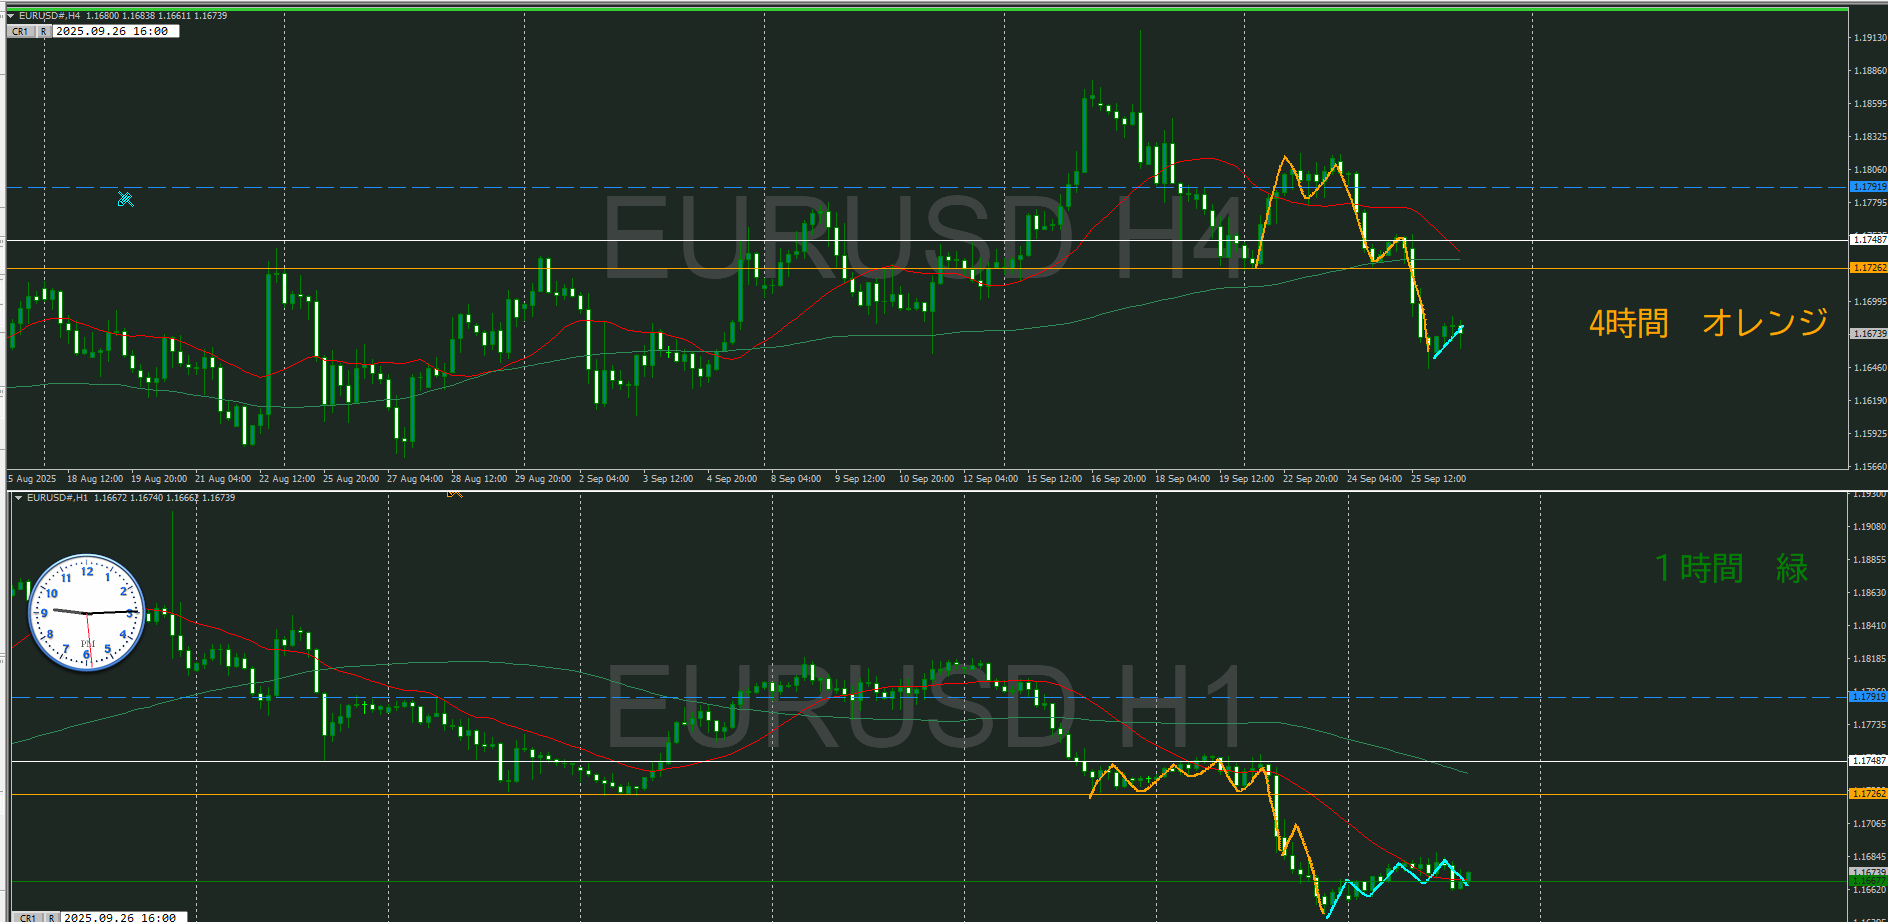
Task: Click the date field in the H1 chart
Action: tap(122, 916)
